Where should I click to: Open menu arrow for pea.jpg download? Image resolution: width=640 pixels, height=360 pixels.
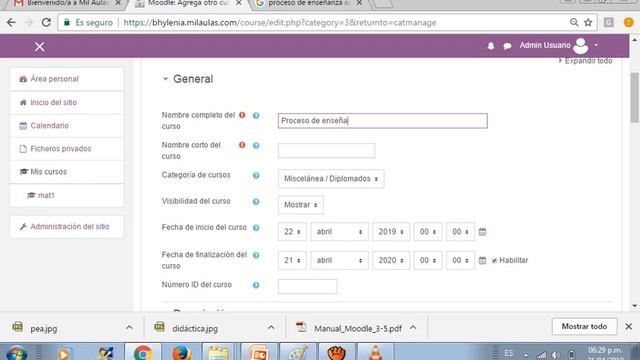pos(129,327)
